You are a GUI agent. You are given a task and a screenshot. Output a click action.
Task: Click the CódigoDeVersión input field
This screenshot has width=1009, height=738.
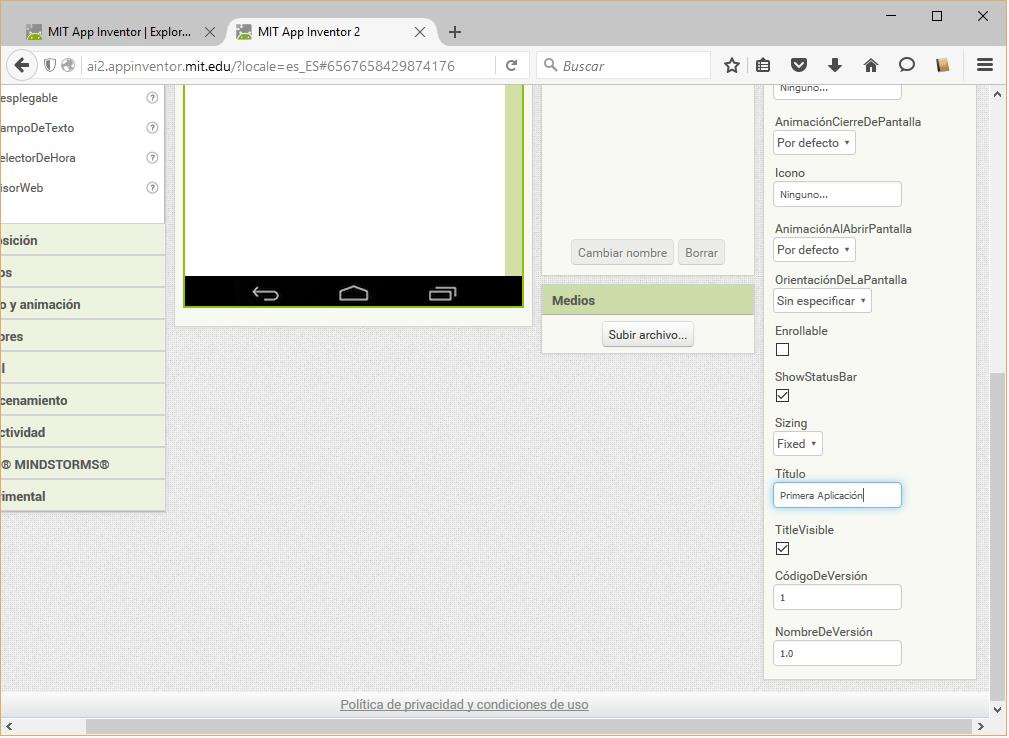click(837, 597)
